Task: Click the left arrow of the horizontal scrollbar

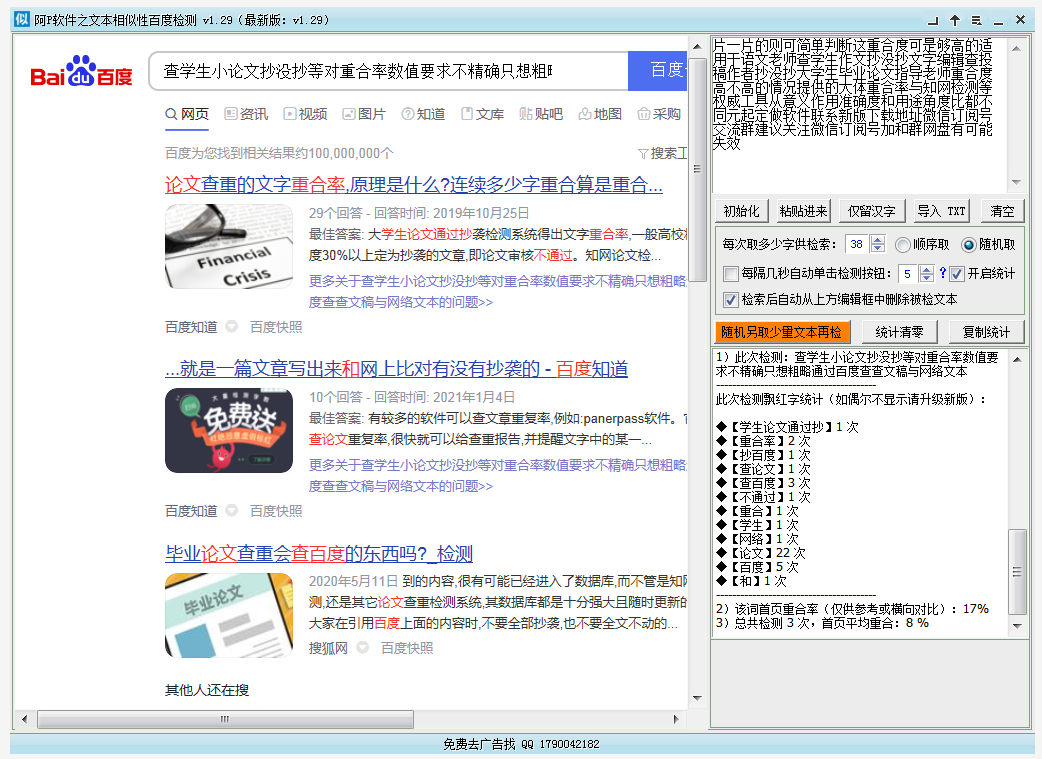Action: 25,719
